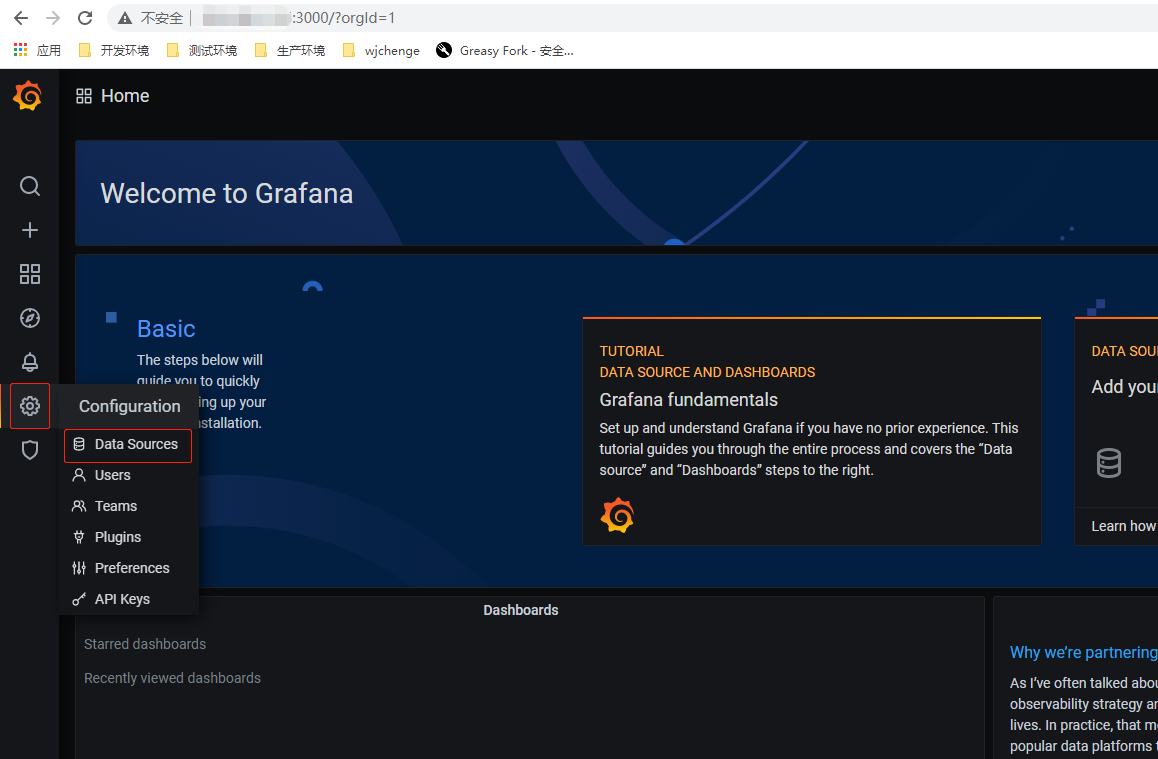Click the Configuration gear icon
The width and height of the screenshot is (1158, 759).
pyautogui.click(x=30, y=406)
